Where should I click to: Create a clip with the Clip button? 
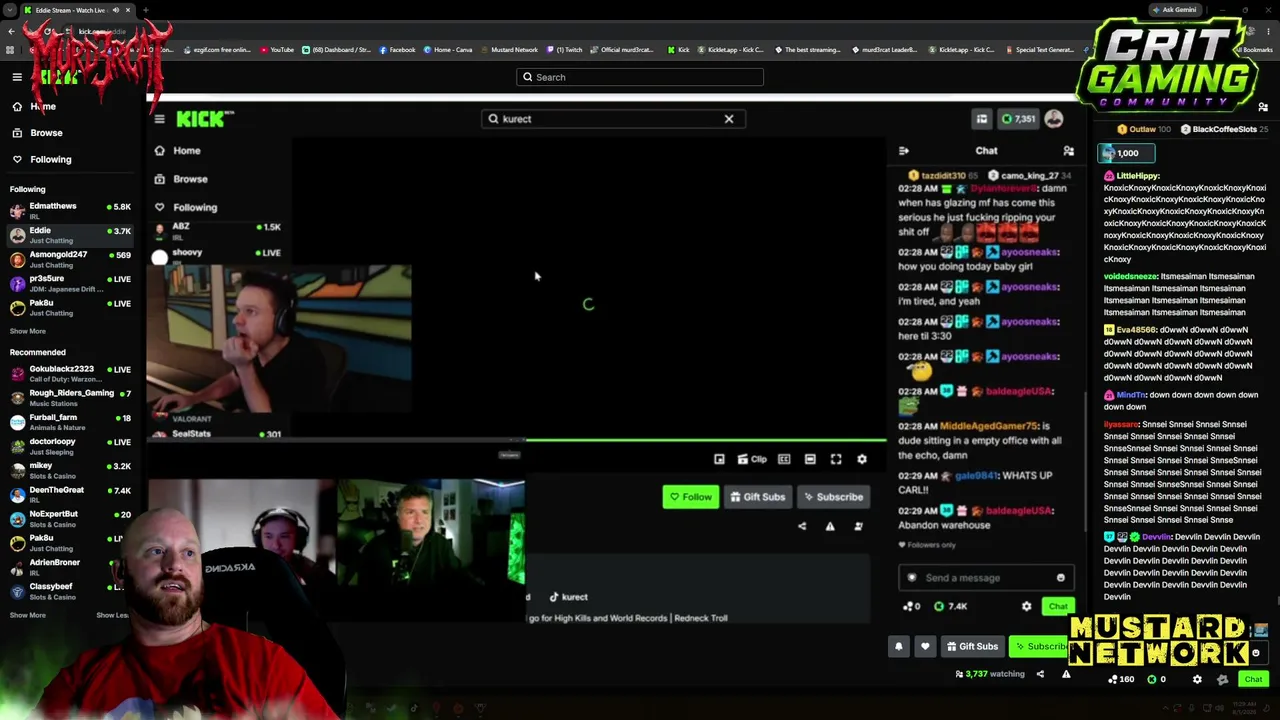752,459
